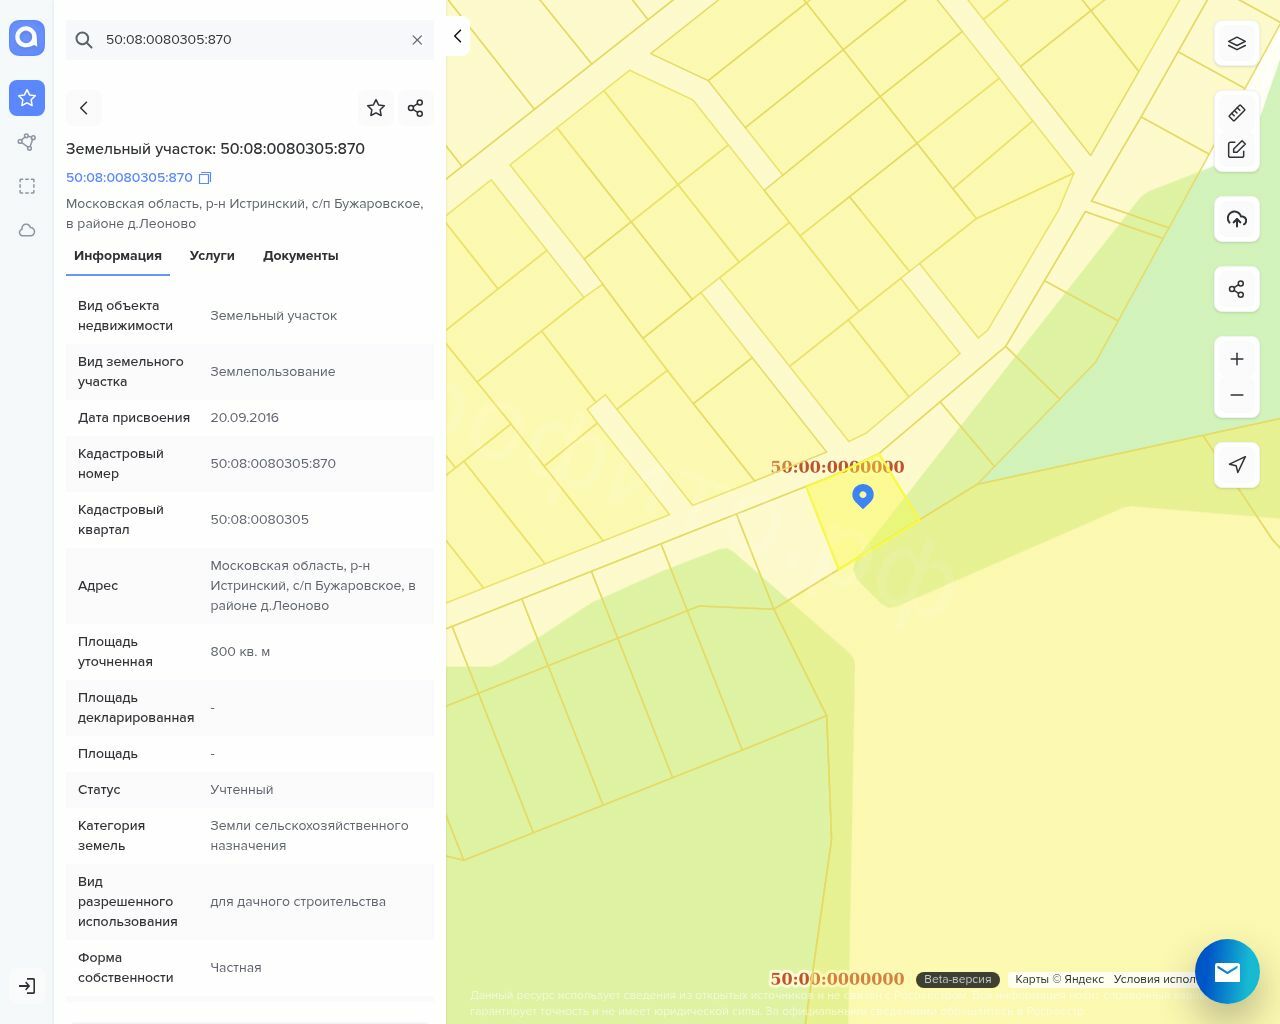Viewport: 1280px width, 1024px height.
Task: Share the parcel card from the panel header
Action: point(416,108)
